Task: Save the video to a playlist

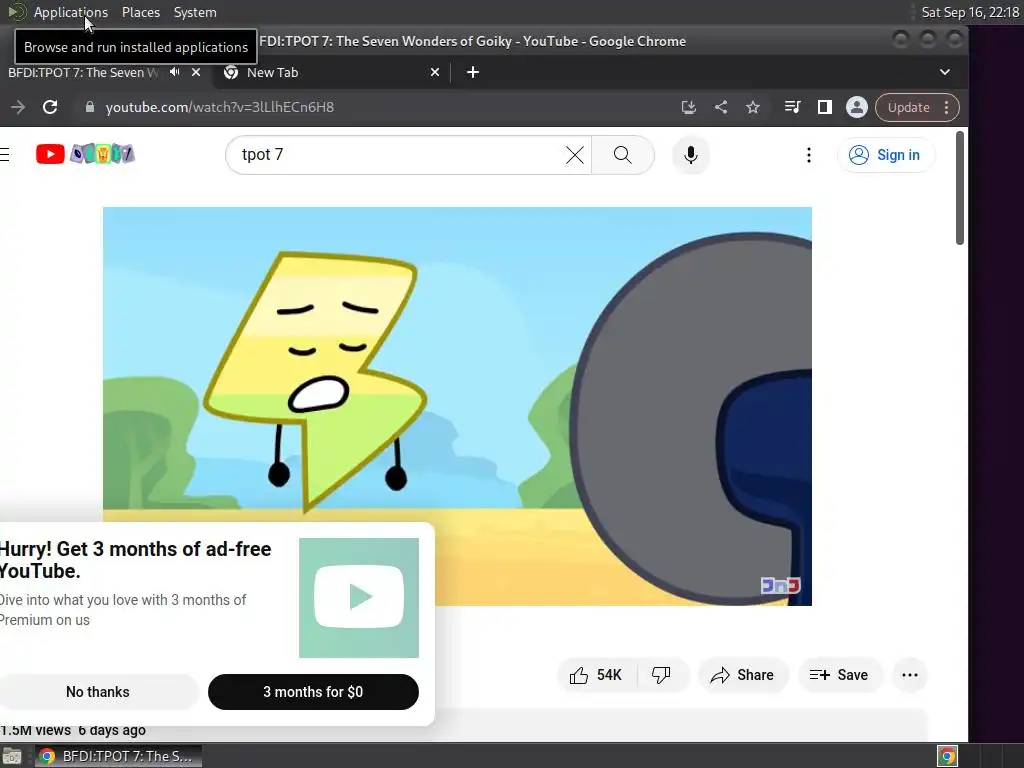Action: (839, 675)
